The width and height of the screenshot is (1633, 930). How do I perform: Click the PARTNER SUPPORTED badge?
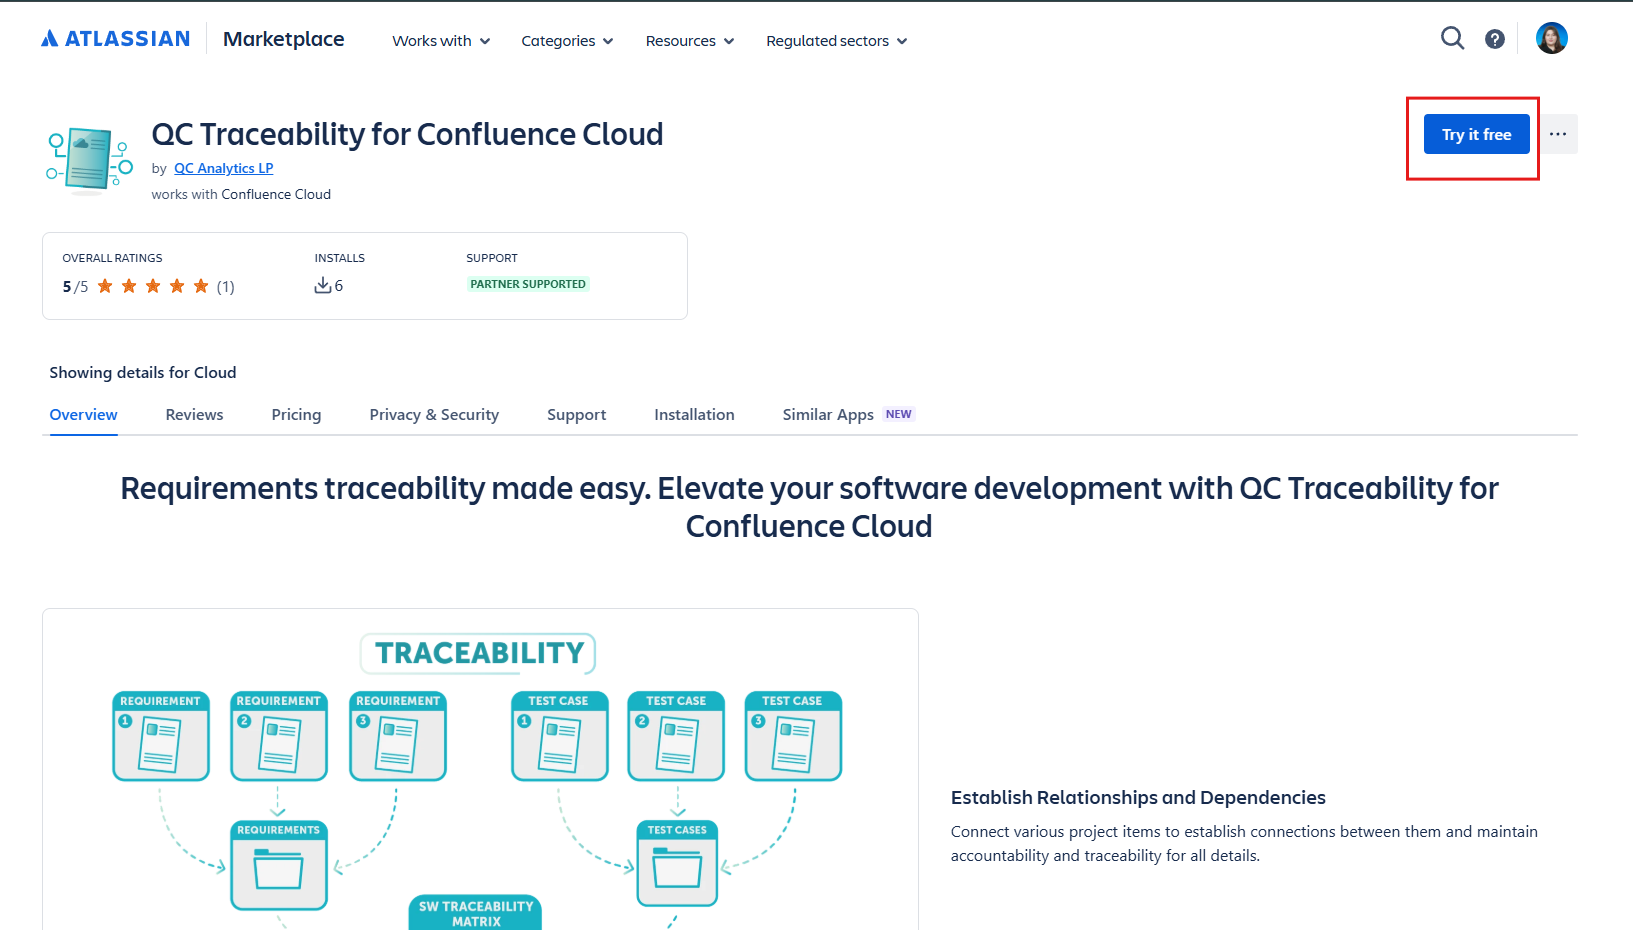[528, 284]
